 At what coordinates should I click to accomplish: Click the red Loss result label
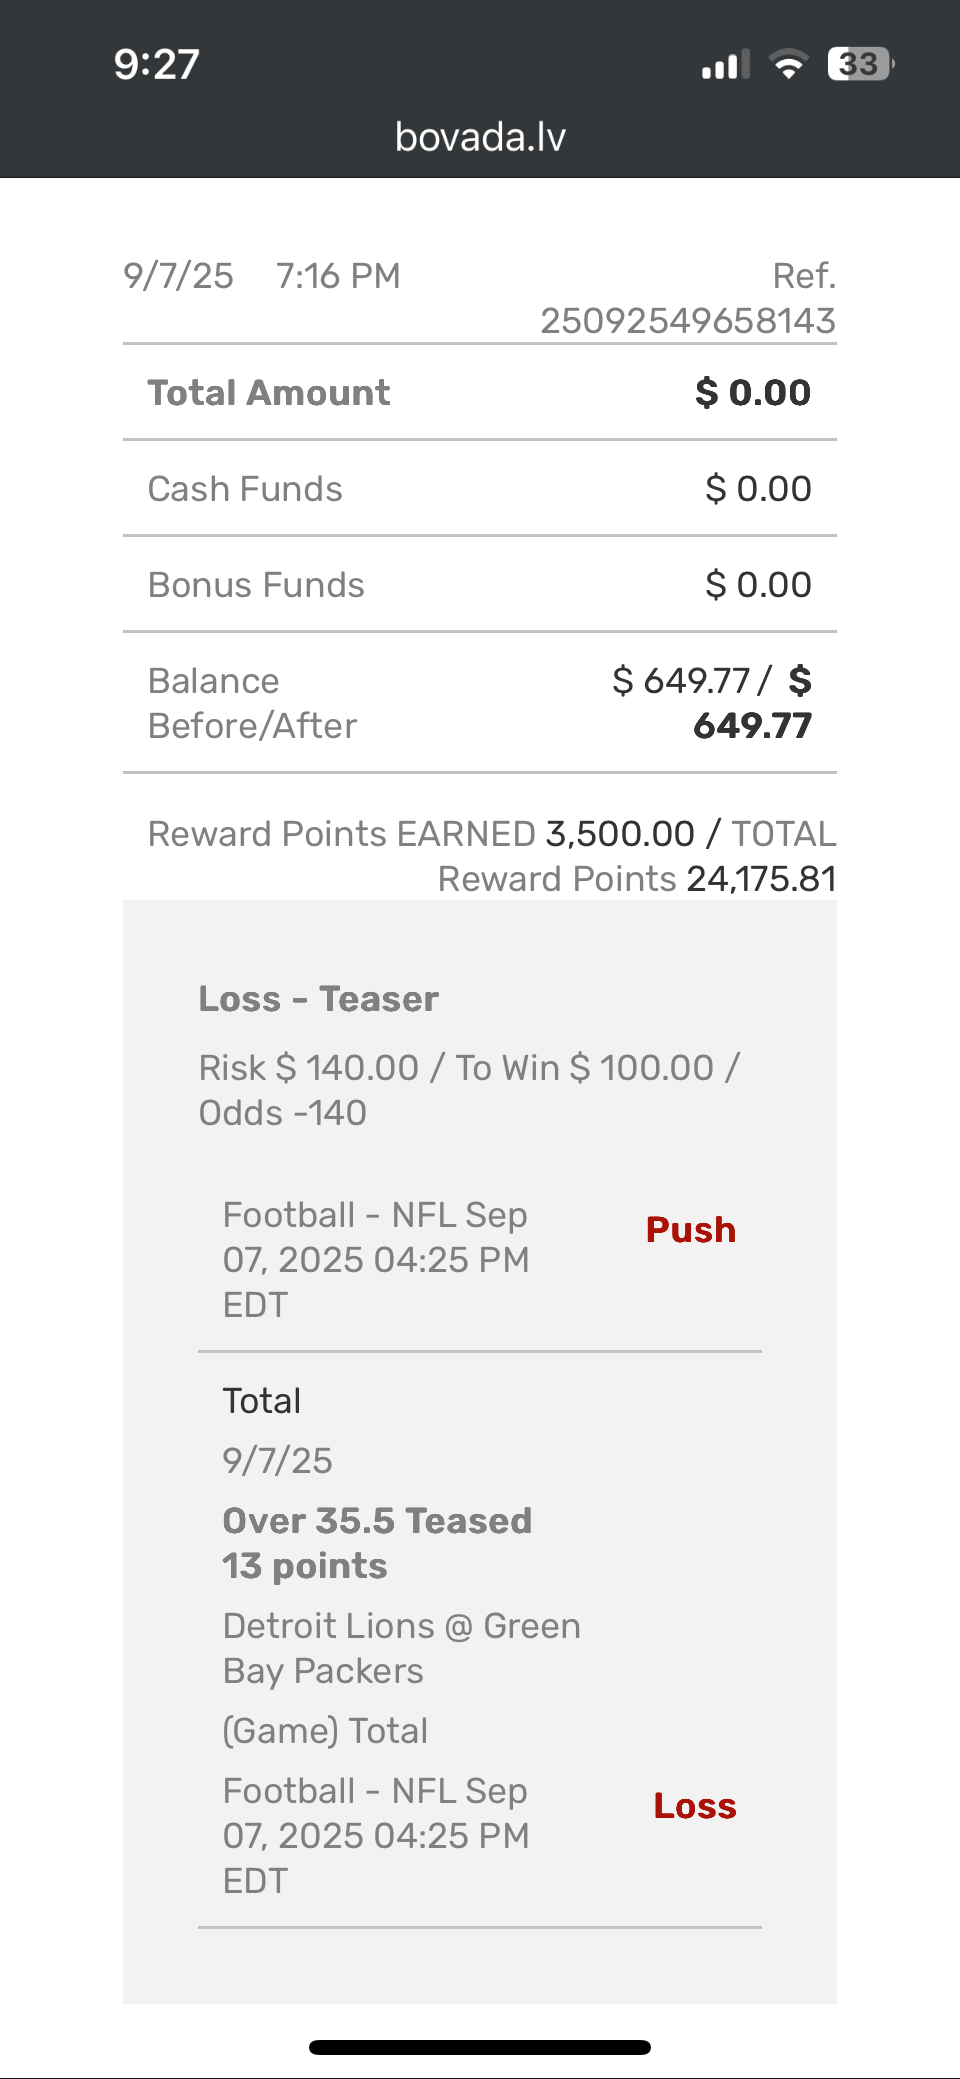695,1806
